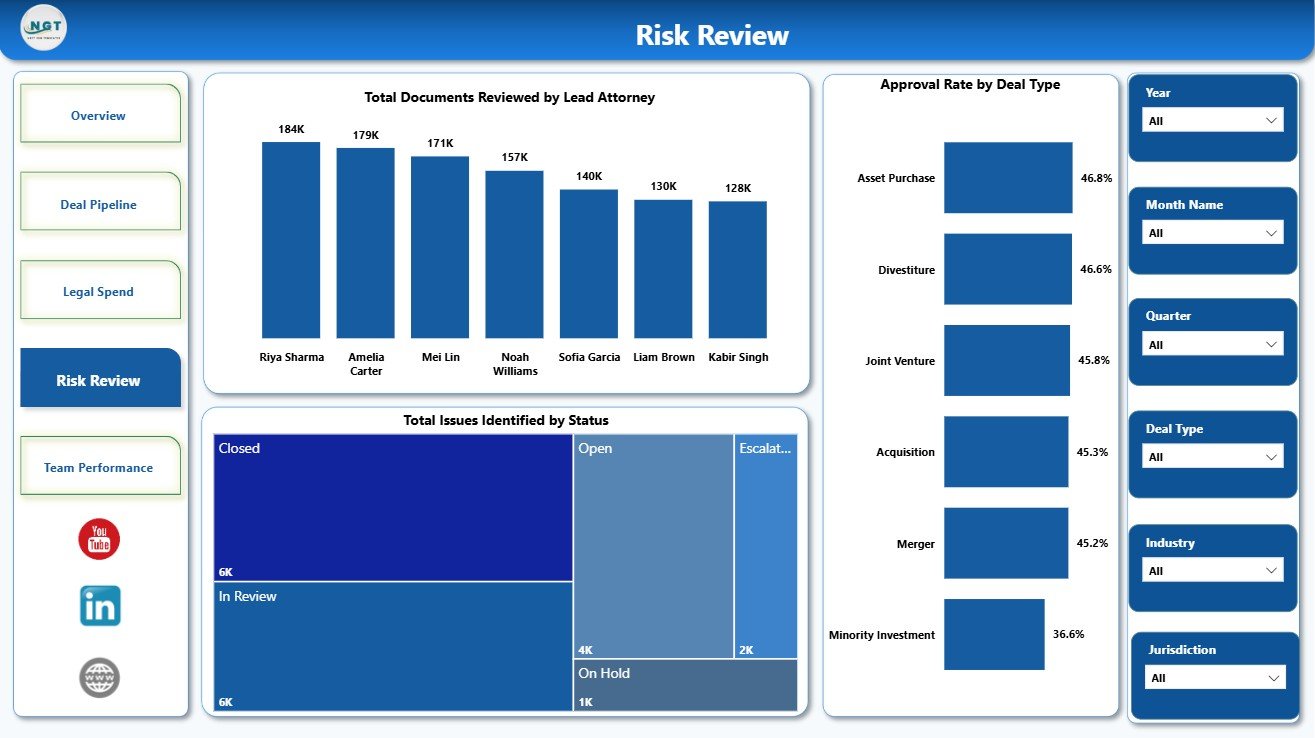
Task: Click the Merger approval bar
Action: pyautogui.click(x=1006, y=543)
